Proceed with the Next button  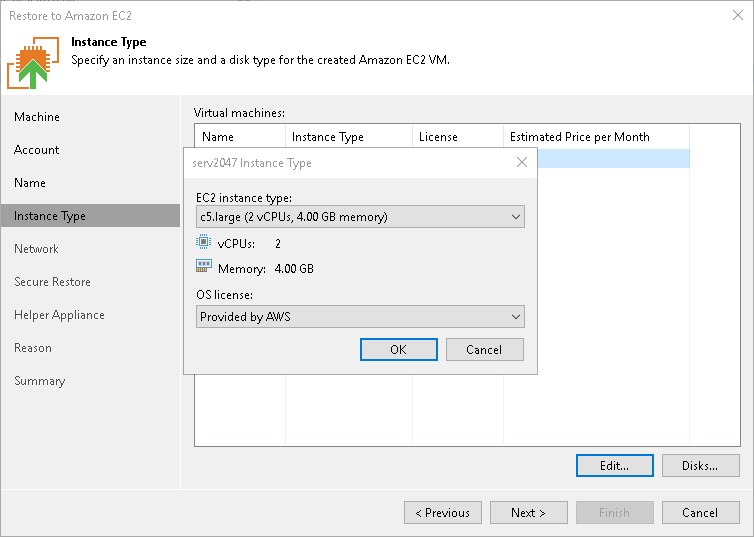[528, 512]
